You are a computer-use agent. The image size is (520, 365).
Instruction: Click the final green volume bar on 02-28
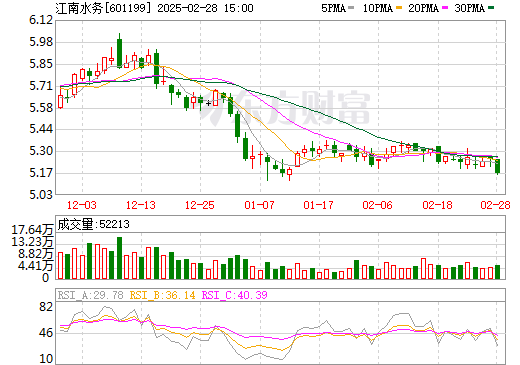point(498,272)
